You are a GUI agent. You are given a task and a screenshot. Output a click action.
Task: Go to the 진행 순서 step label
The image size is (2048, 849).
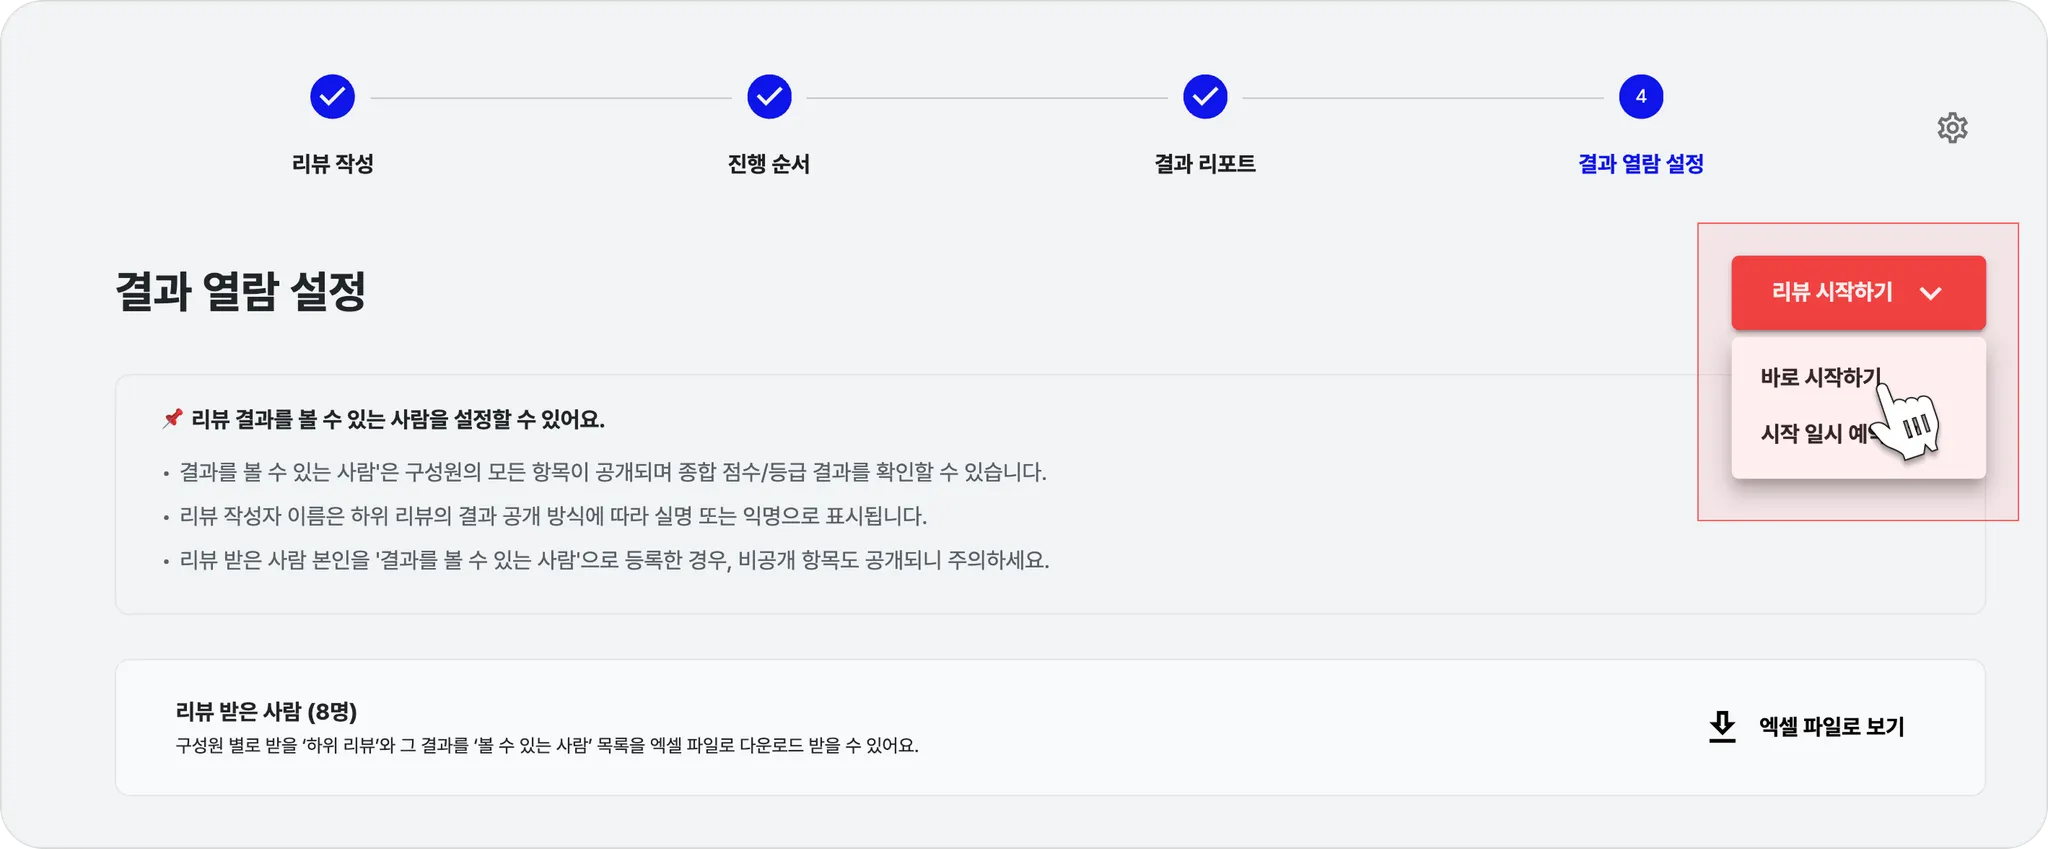(x=769, y=164)
